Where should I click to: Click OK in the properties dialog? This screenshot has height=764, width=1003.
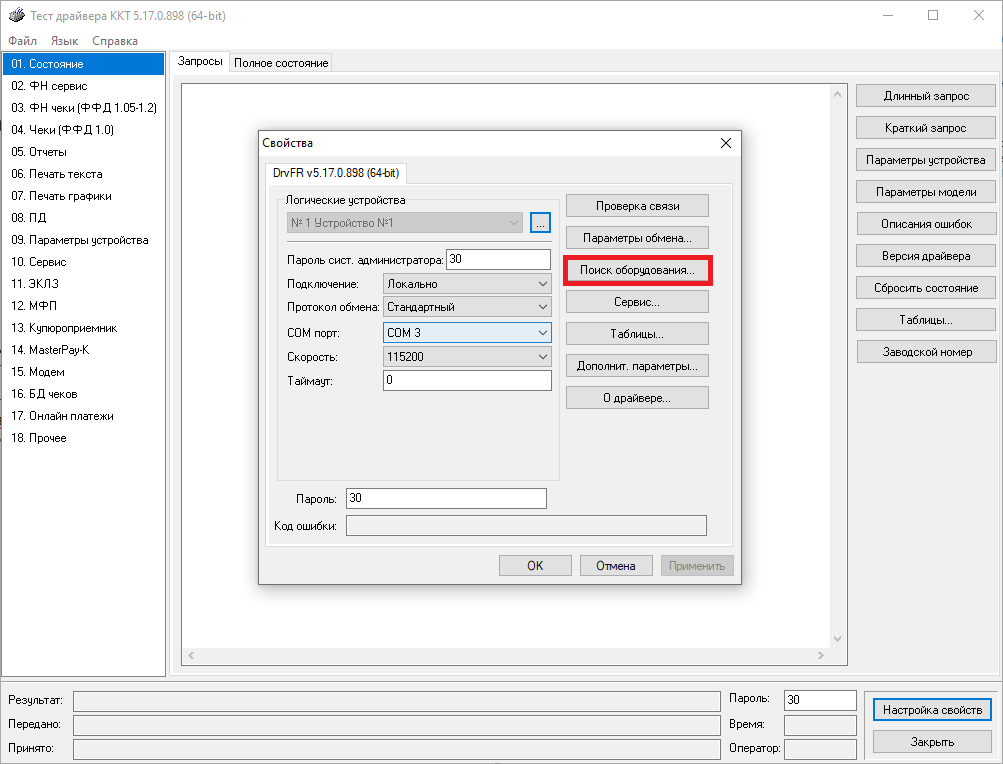535,566
